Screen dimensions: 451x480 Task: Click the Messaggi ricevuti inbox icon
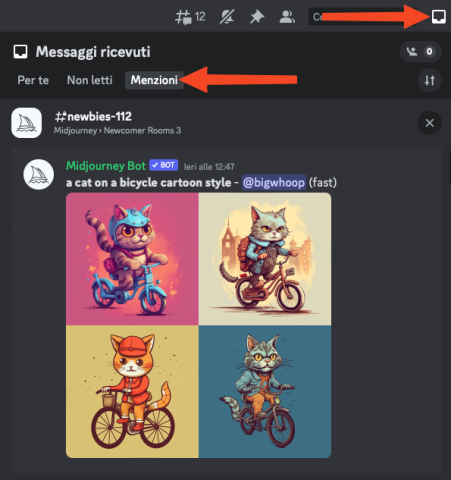point(20,52)
